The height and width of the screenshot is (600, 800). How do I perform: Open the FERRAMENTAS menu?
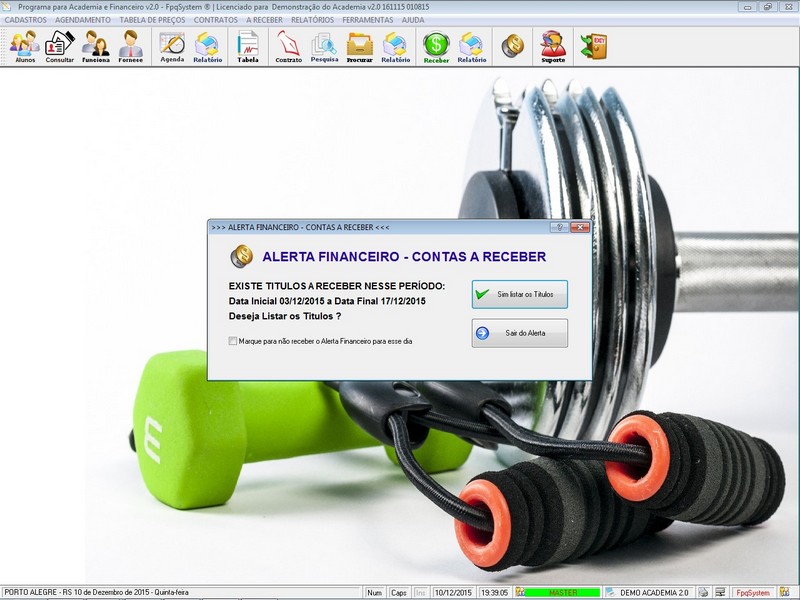[368, 20]
